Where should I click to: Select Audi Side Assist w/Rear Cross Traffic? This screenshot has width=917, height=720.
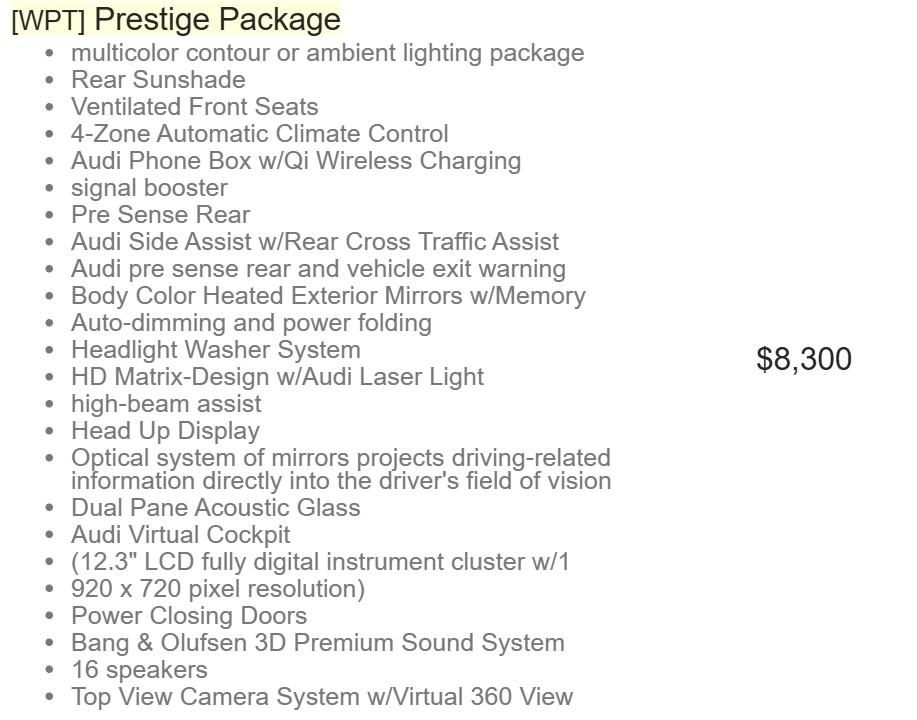(315, 242)
